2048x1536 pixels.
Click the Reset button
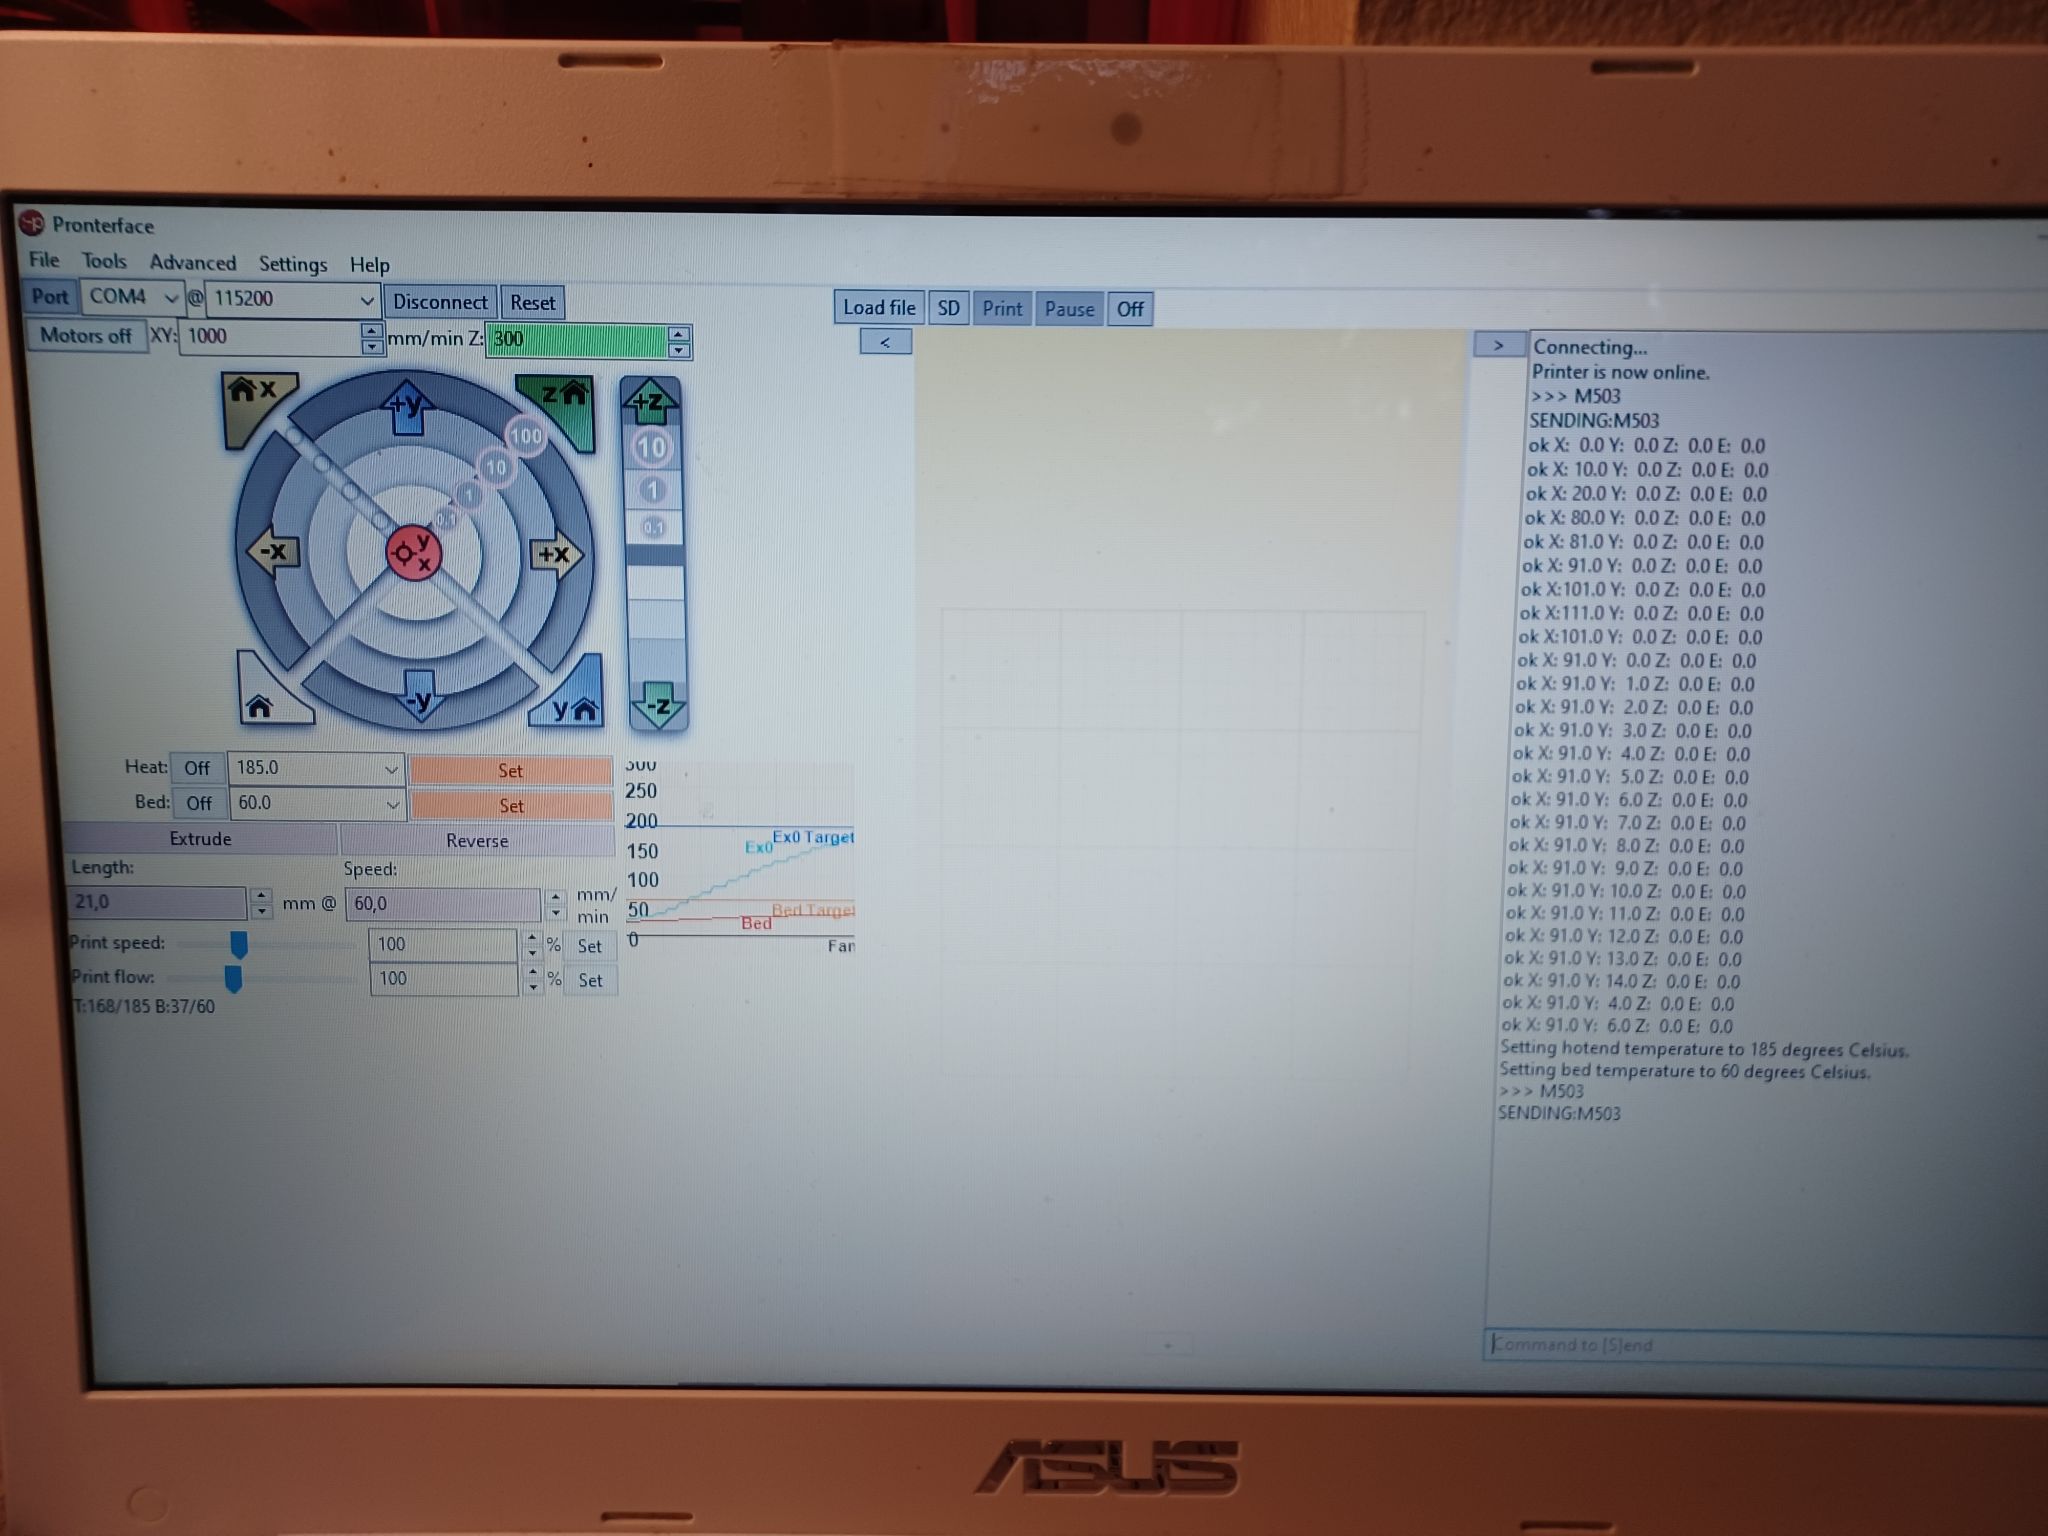tap(532, 303)
